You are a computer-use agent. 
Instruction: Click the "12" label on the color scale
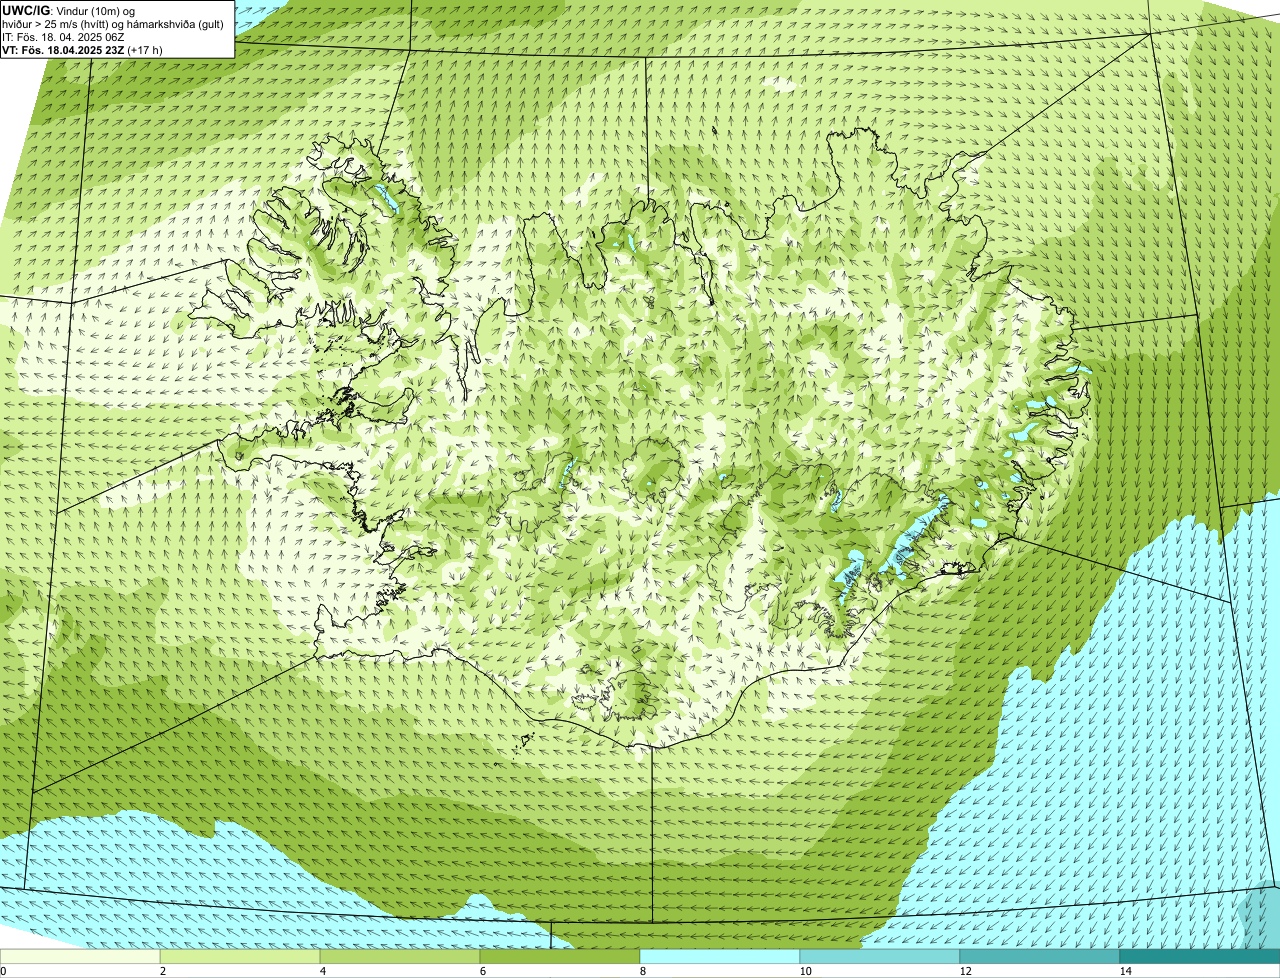965,971
